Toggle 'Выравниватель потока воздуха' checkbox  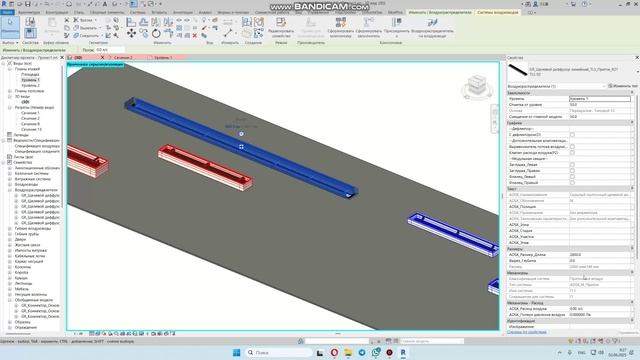pyautogui.click(x=572, y=147)
